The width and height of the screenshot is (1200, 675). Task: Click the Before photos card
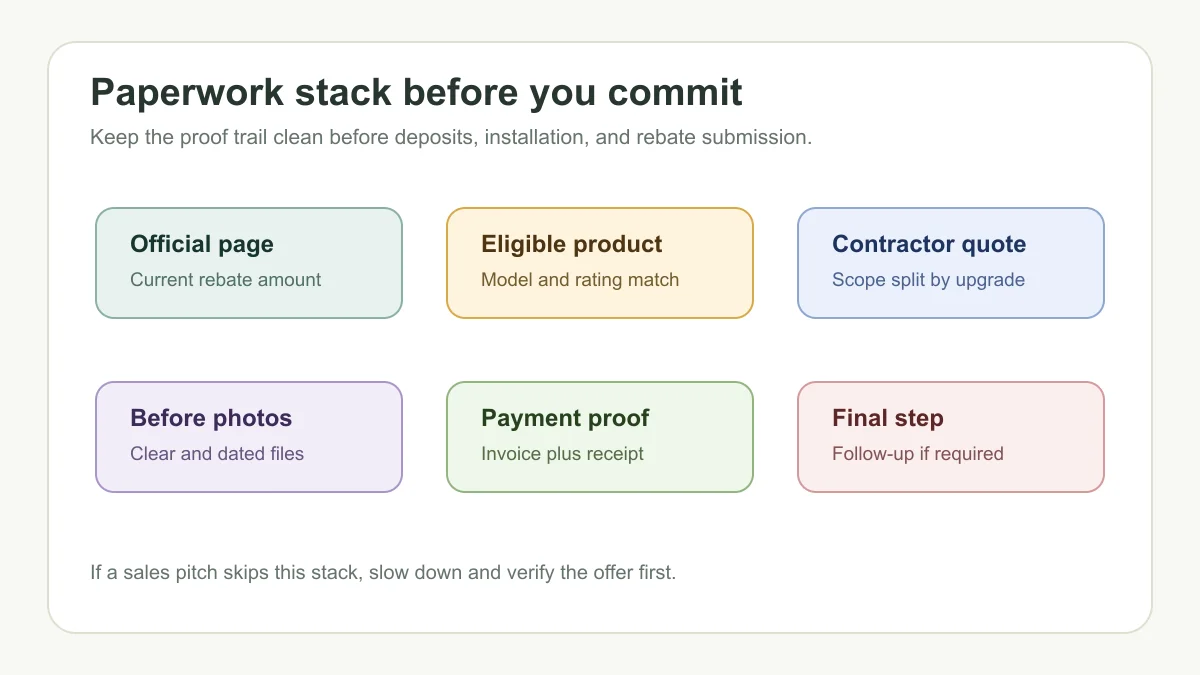pos(249,437)
